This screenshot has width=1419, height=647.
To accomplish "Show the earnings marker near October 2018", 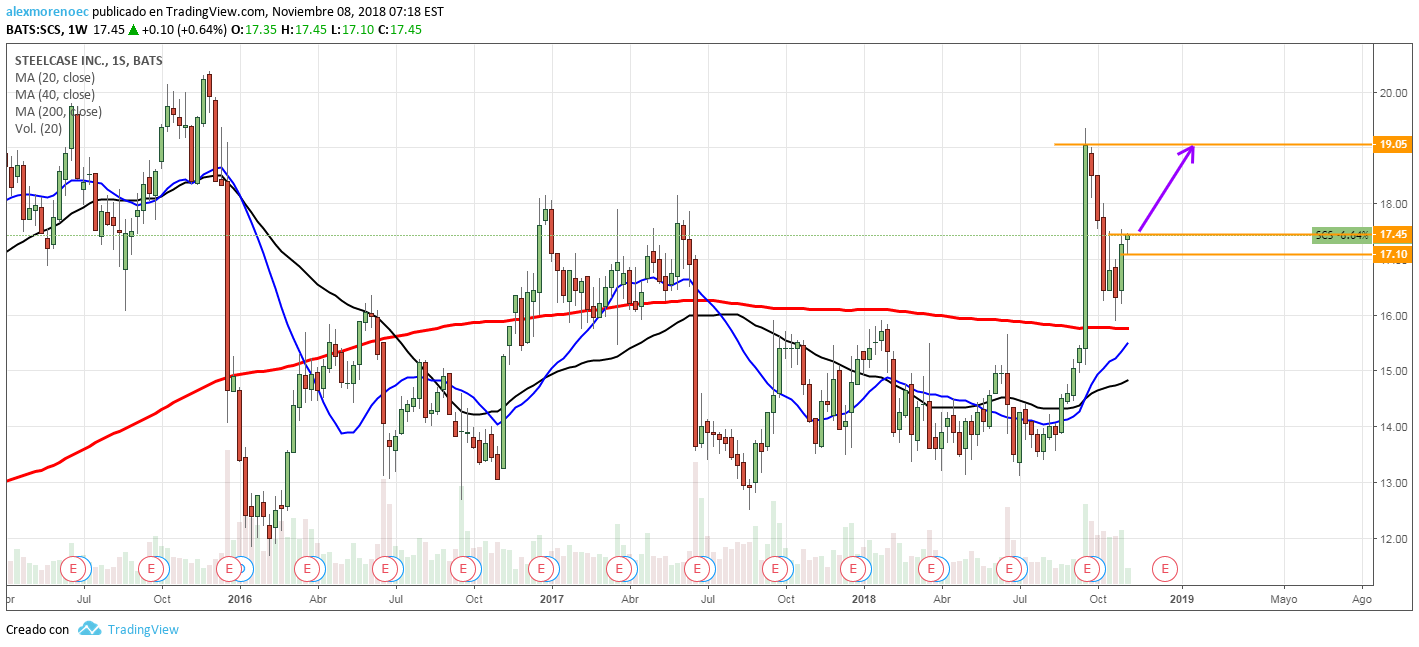I will point(1087,569).
